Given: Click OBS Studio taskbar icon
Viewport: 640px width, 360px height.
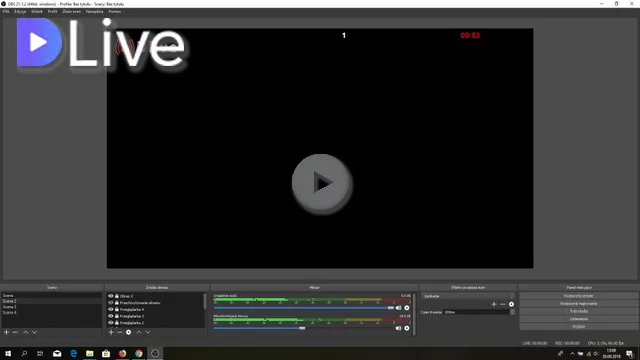Looking at the screenshot, I should pyautogui.click(x=155, y=353).
